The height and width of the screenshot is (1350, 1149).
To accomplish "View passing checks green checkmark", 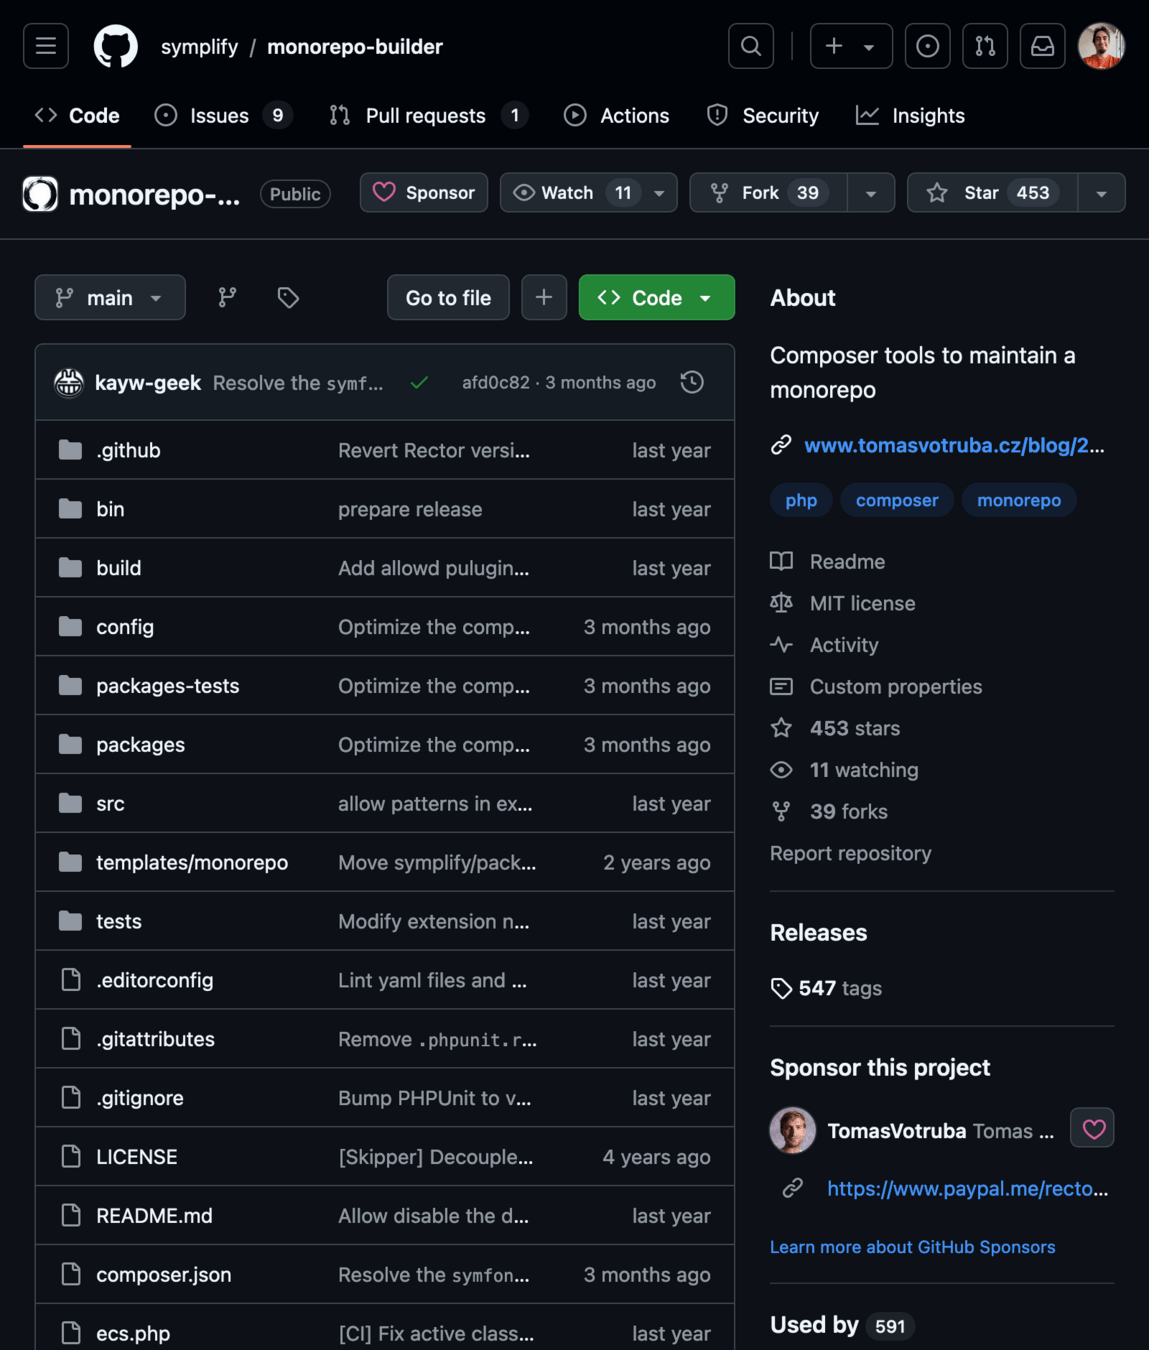I will point(419,382).
